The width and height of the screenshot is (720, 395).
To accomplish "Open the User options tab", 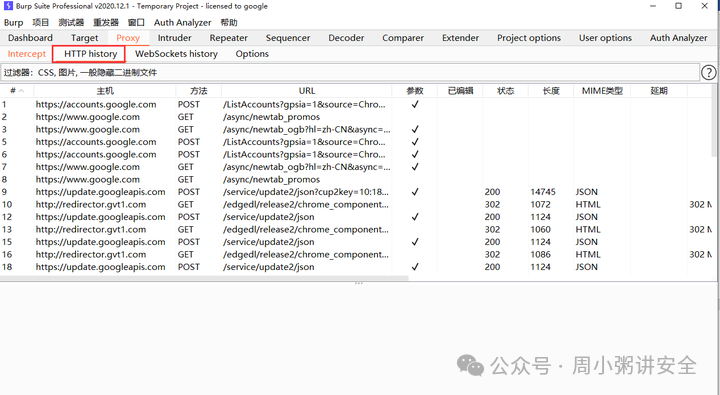I will [x=605, y=38].
